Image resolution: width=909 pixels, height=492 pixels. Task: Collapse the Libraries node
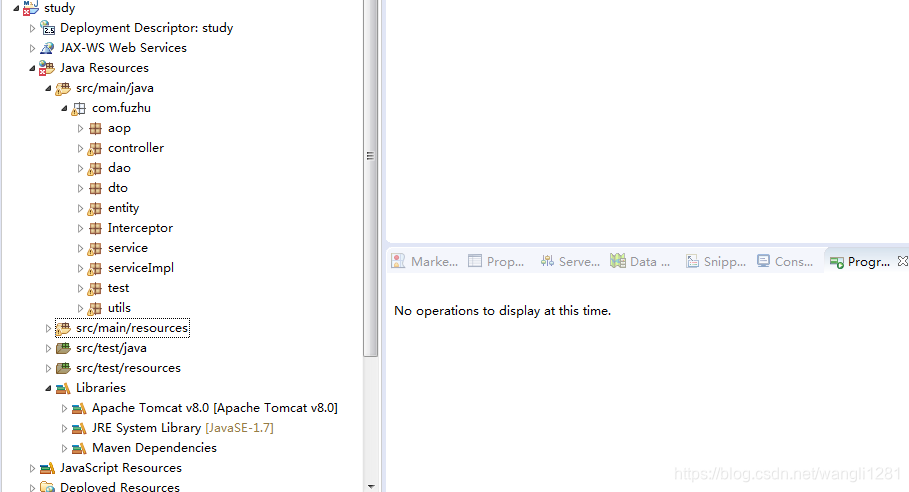coord(48,388)
